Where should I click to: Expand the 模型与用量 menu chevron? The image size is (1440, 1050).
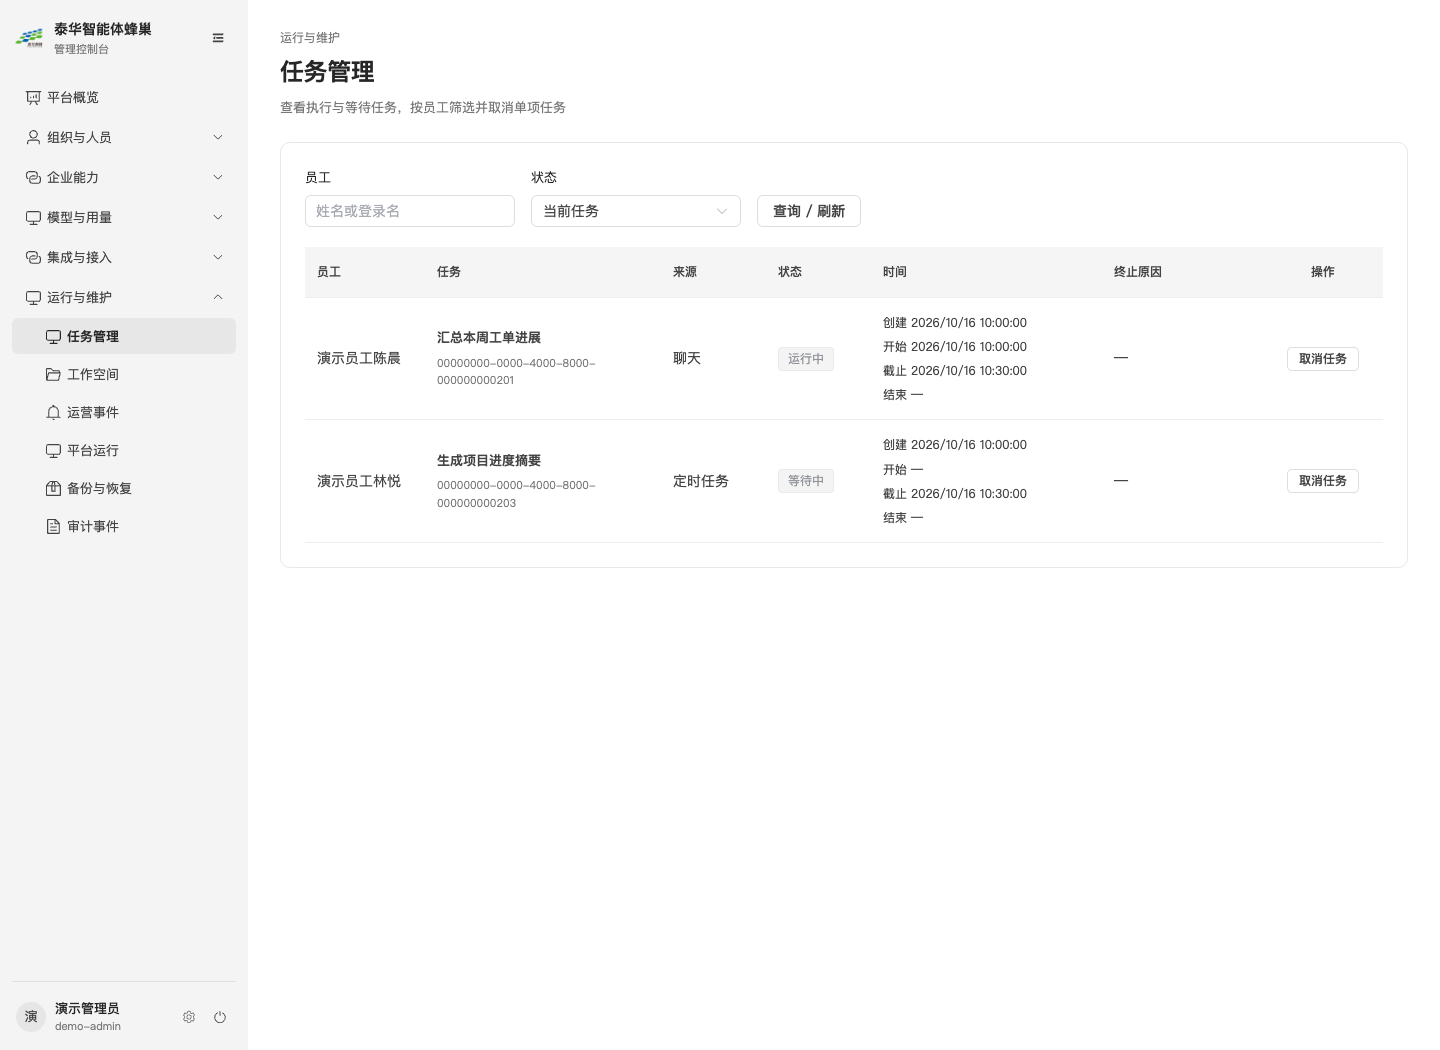(x=218, y=217)
